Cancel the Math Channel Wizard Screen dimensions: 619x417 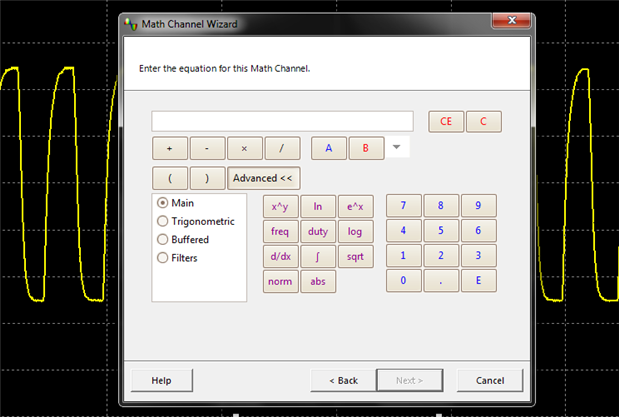tap(490, 380)
